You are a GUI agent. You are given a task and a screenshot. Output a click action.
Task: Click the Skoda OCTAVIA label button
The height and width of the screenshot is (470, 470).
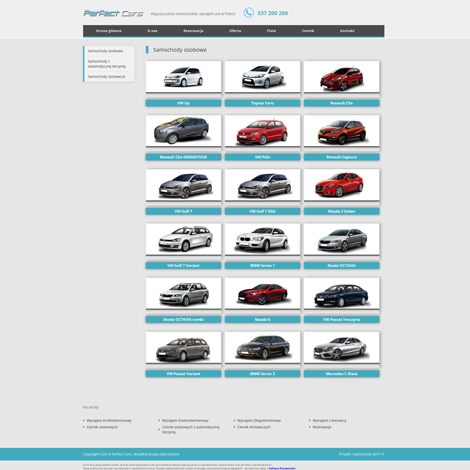342,265
